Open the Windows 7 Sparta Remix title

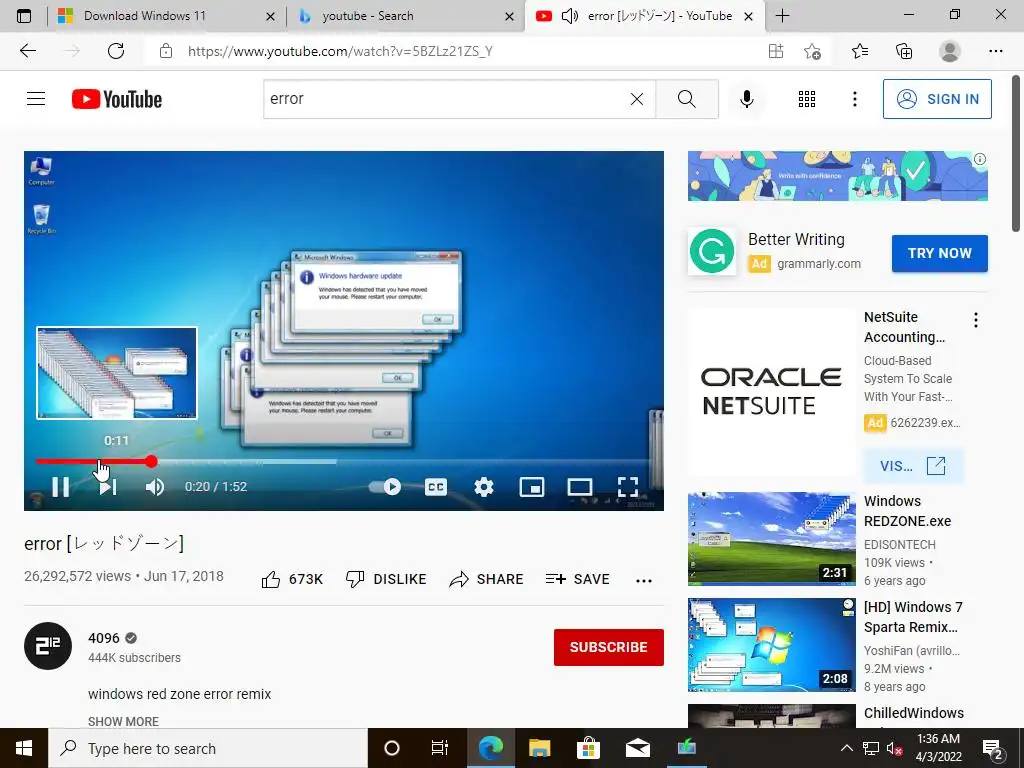(x=912, y=617)
